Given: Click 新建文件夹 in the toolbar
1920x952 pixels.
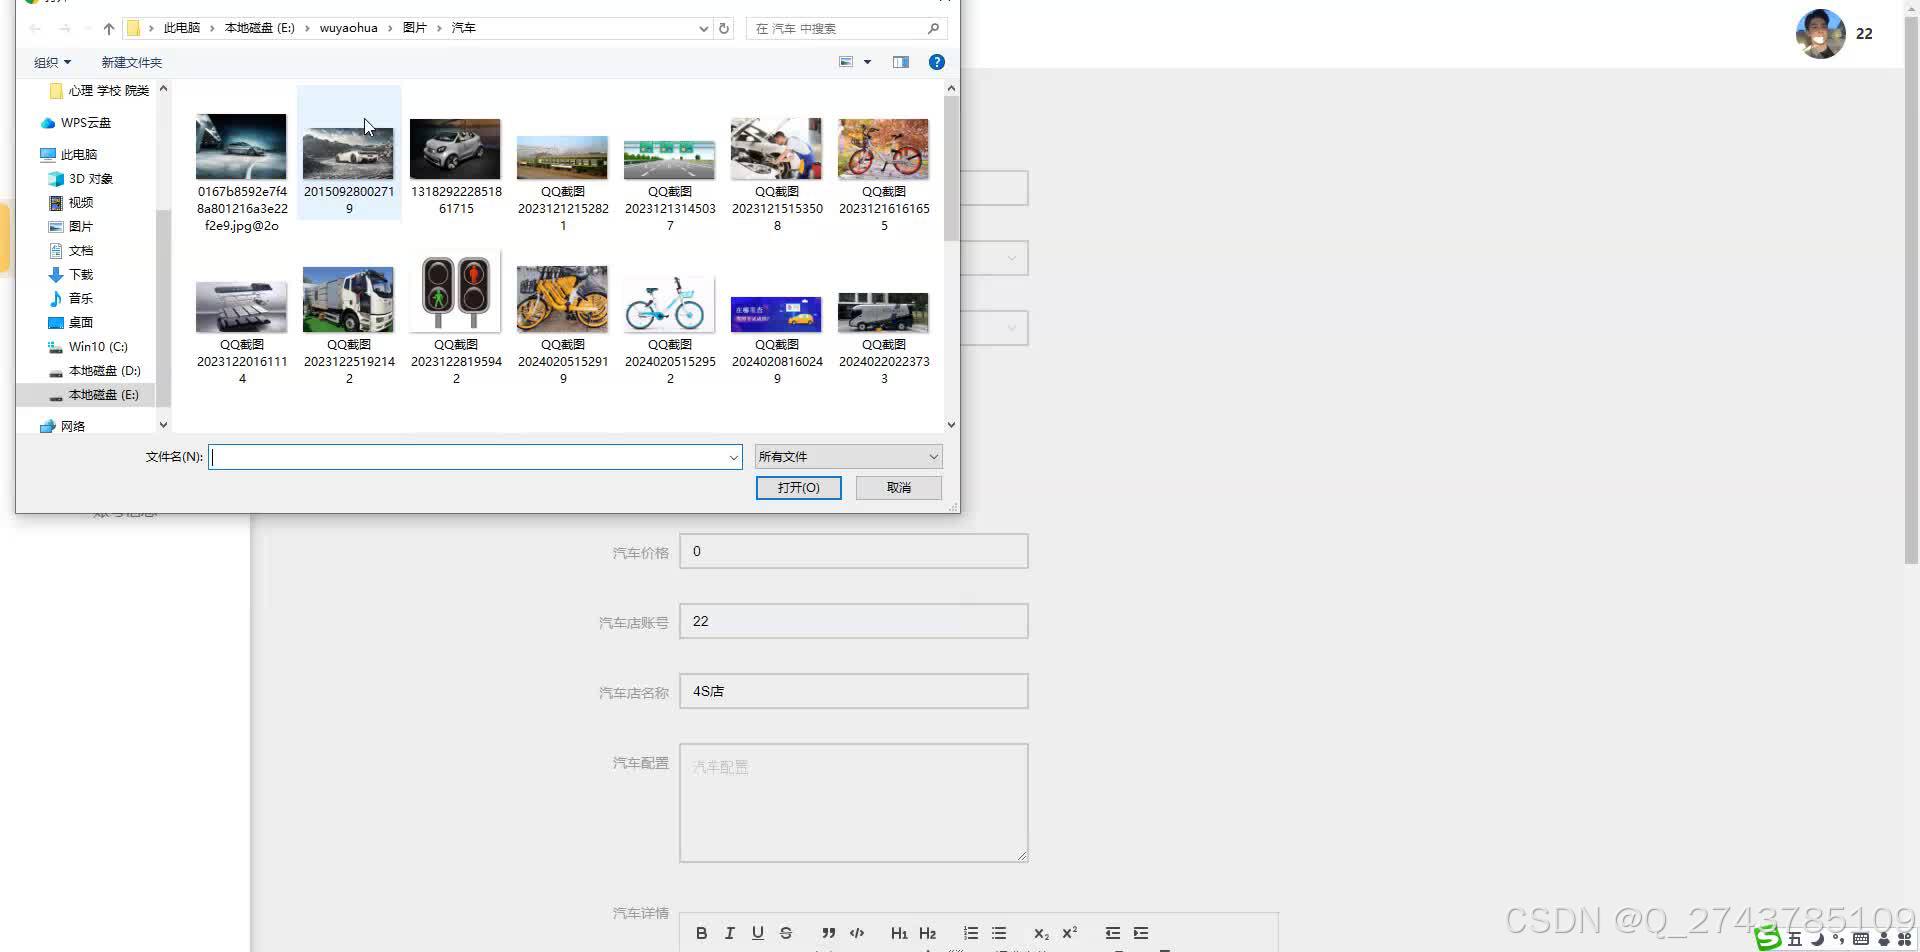Looking at the screenshot, I should click(131, 62).
